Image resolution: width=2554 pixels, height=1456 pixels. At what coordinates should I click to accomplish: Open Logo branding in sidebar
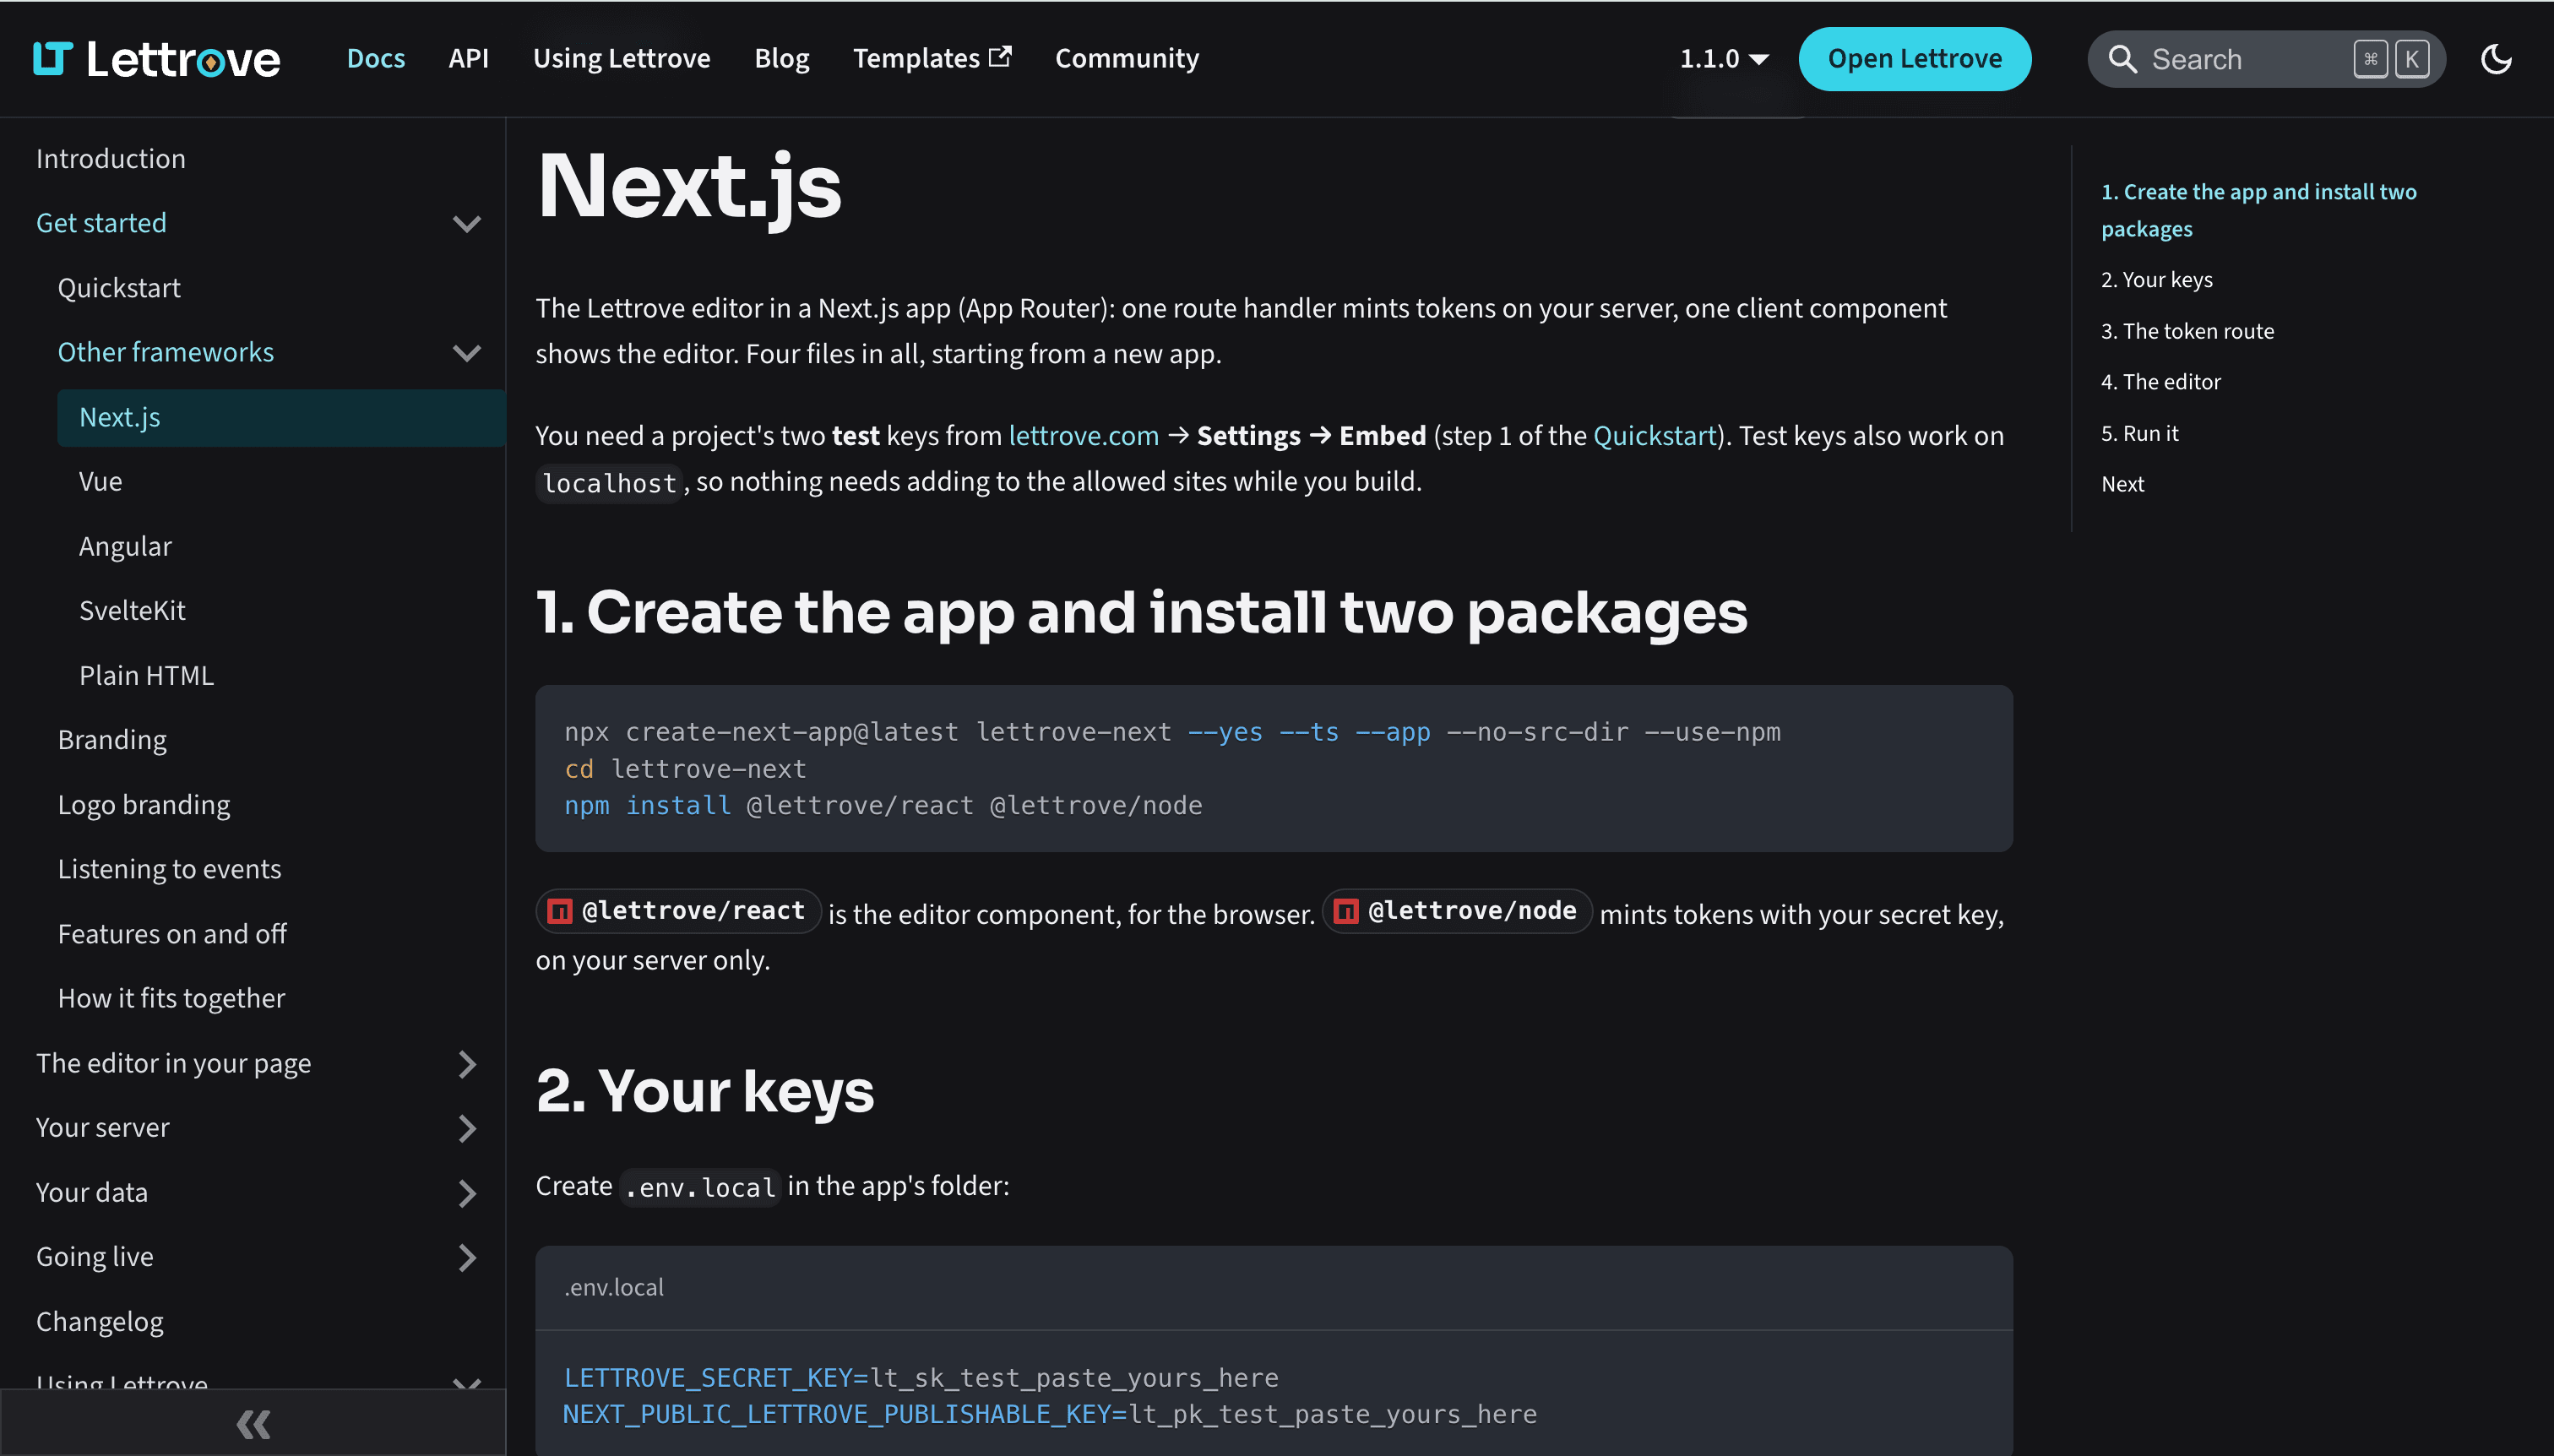click(x=144, y=805)
